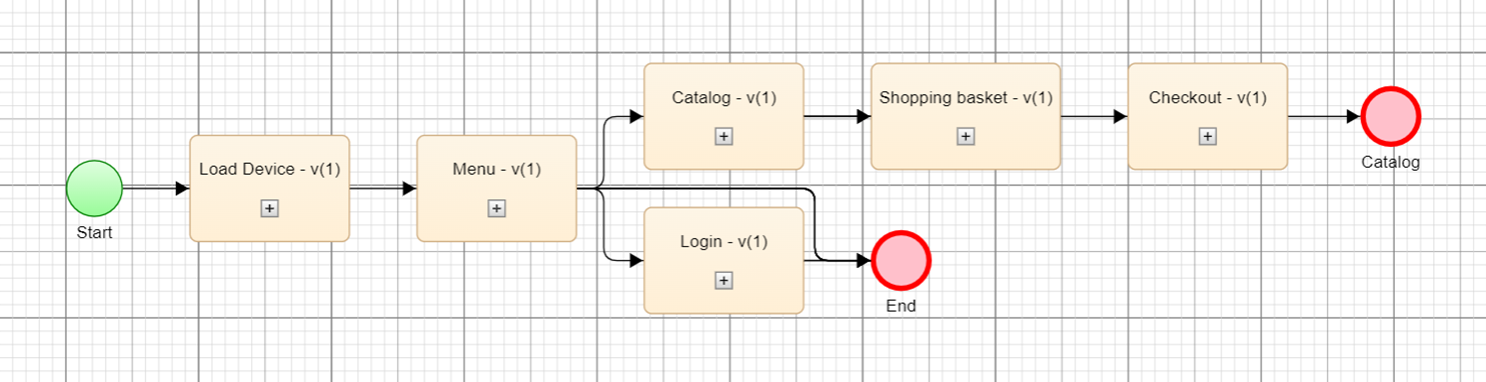The height and width of the screenshot is (382, 1486).
Task: Select the green Start event circle
Action: coord(94,188)
